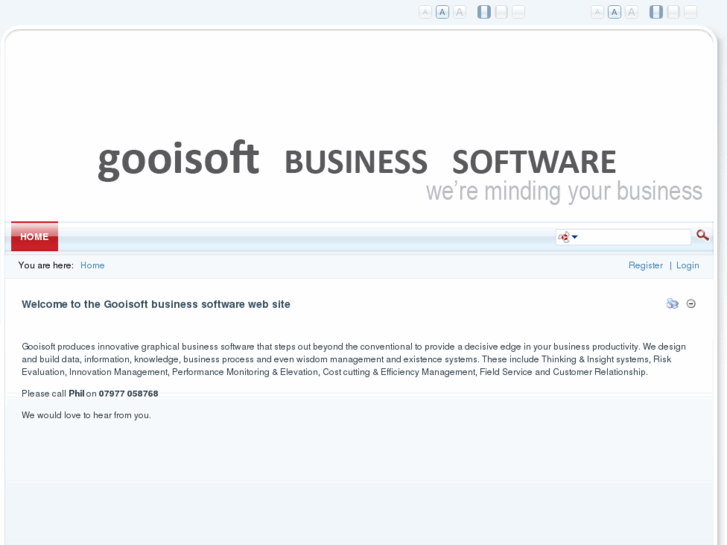Click inside the search text field
The height and width of the screenshot is (545, 727).
pyautogui.click(x=634, y=237)
